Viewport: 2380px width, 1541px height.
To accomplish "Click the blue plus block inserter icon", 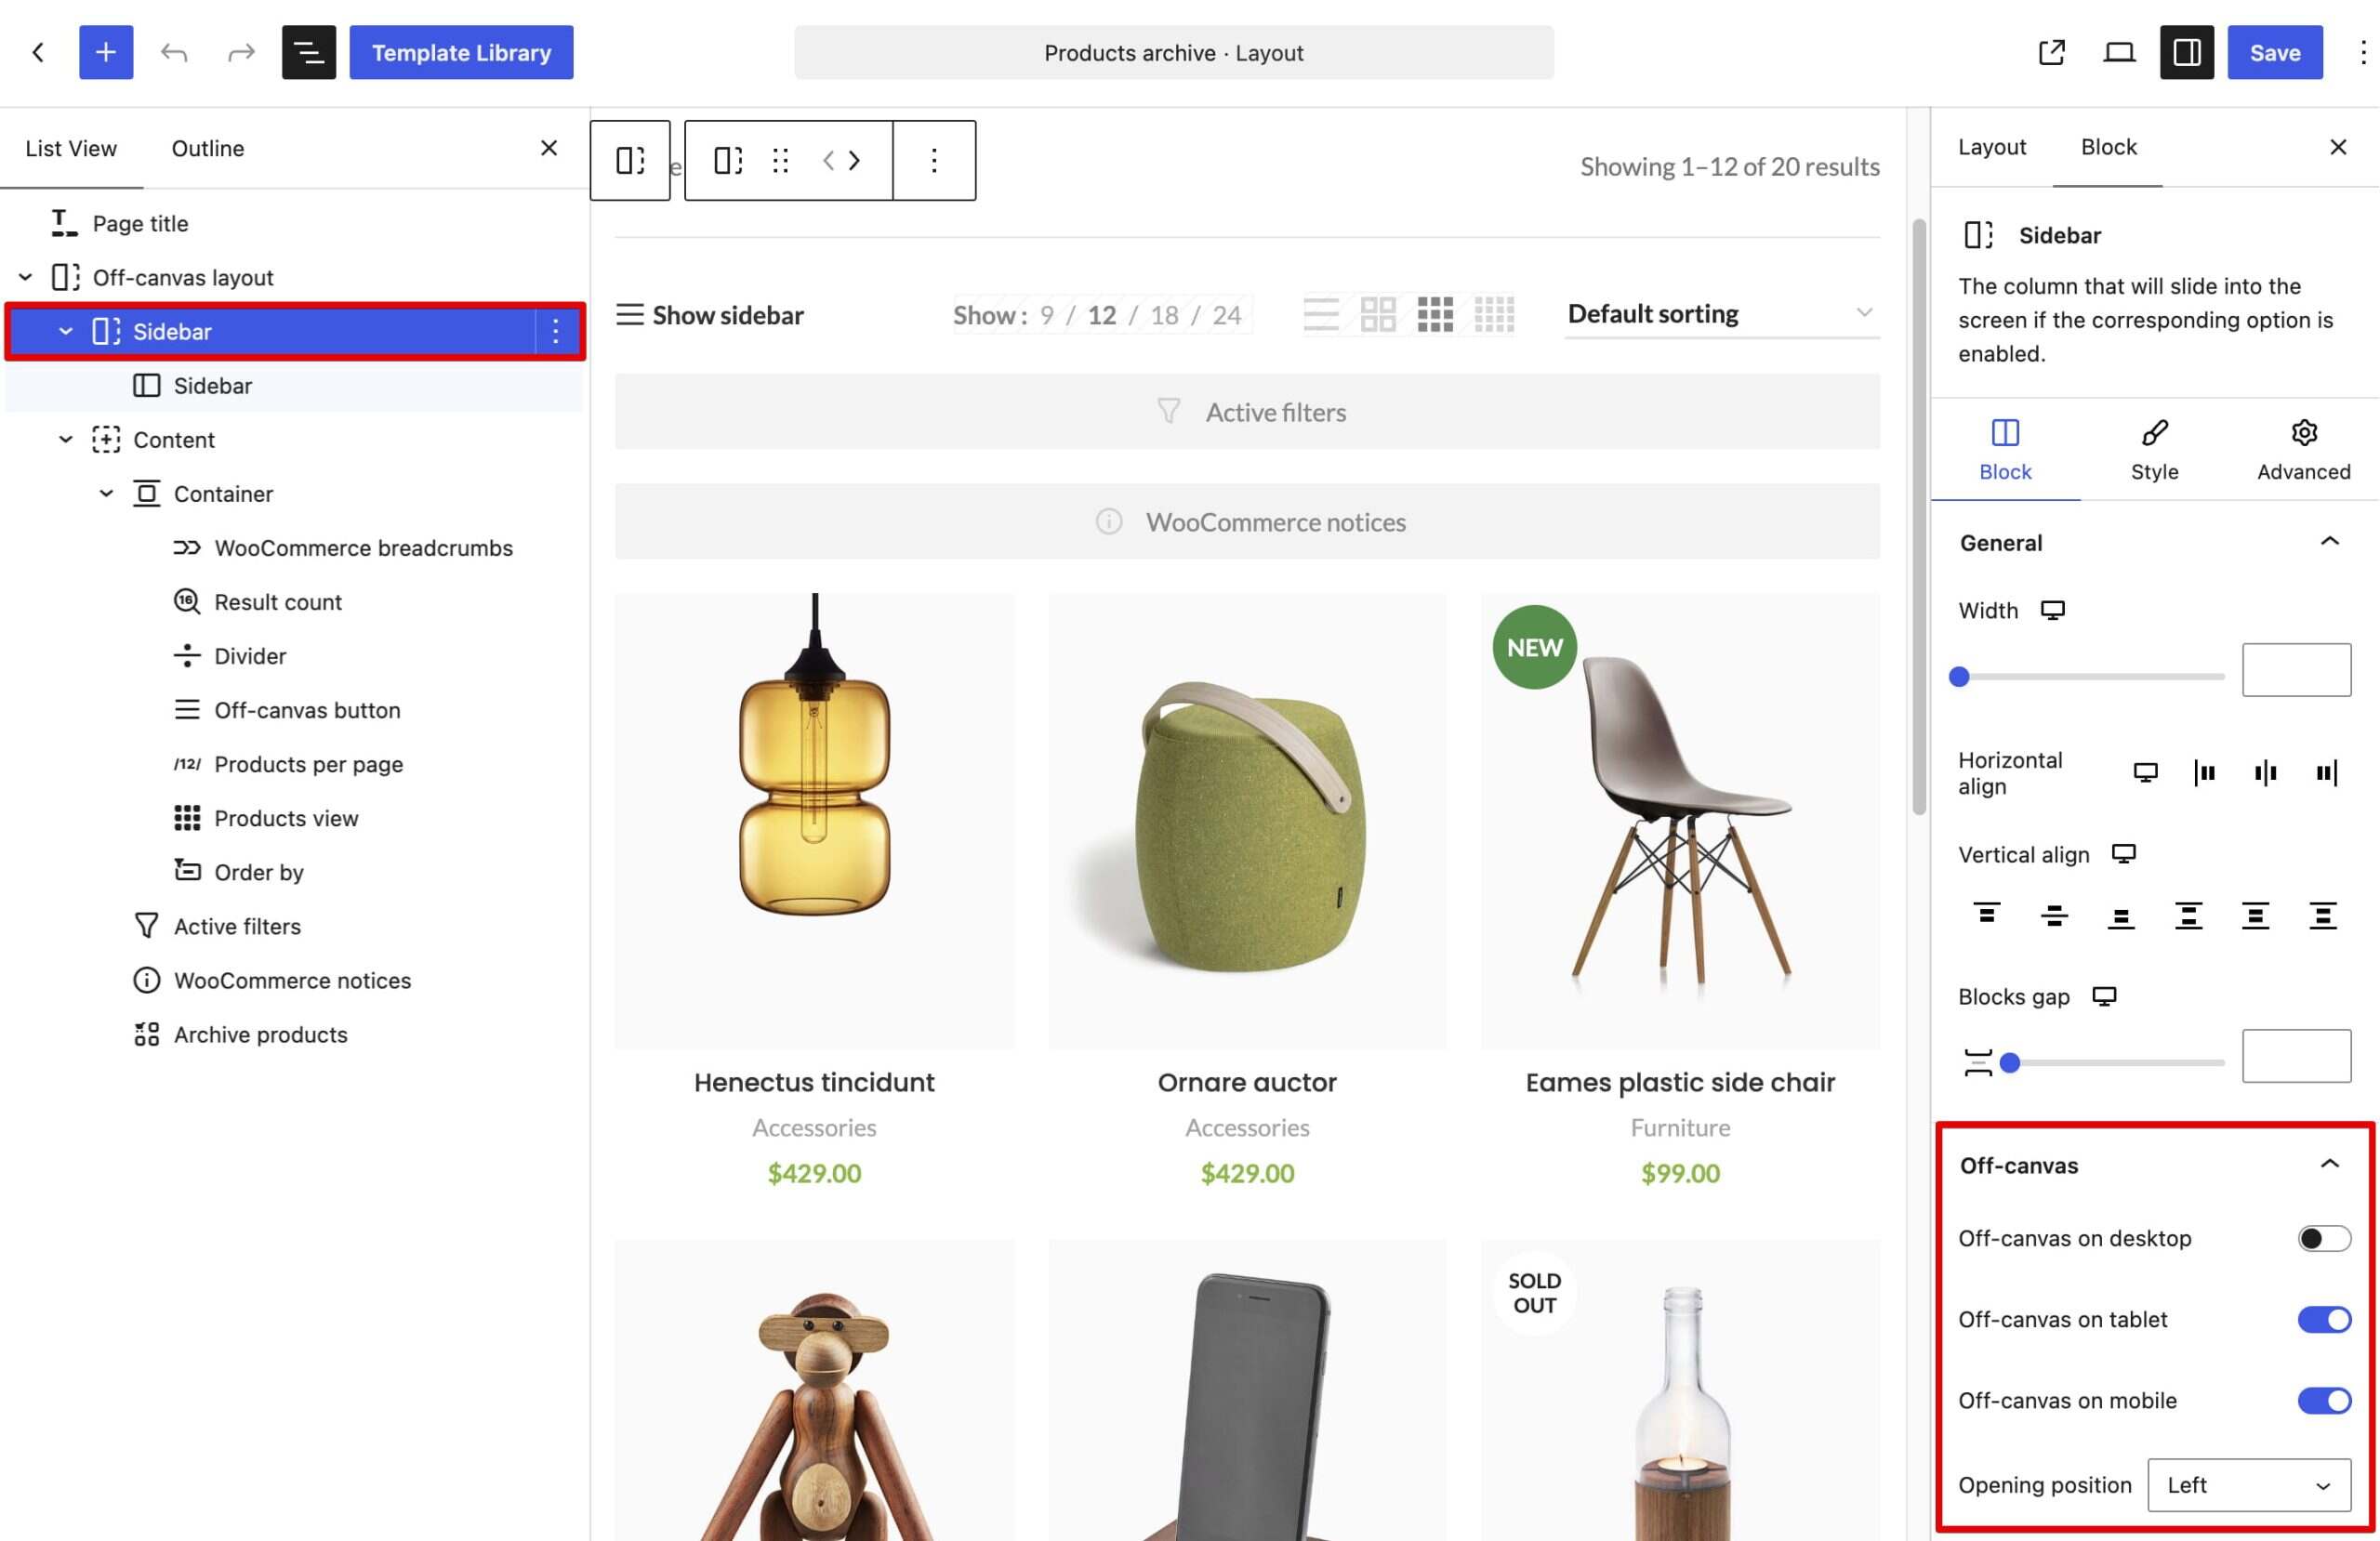I will pos(106,52).
